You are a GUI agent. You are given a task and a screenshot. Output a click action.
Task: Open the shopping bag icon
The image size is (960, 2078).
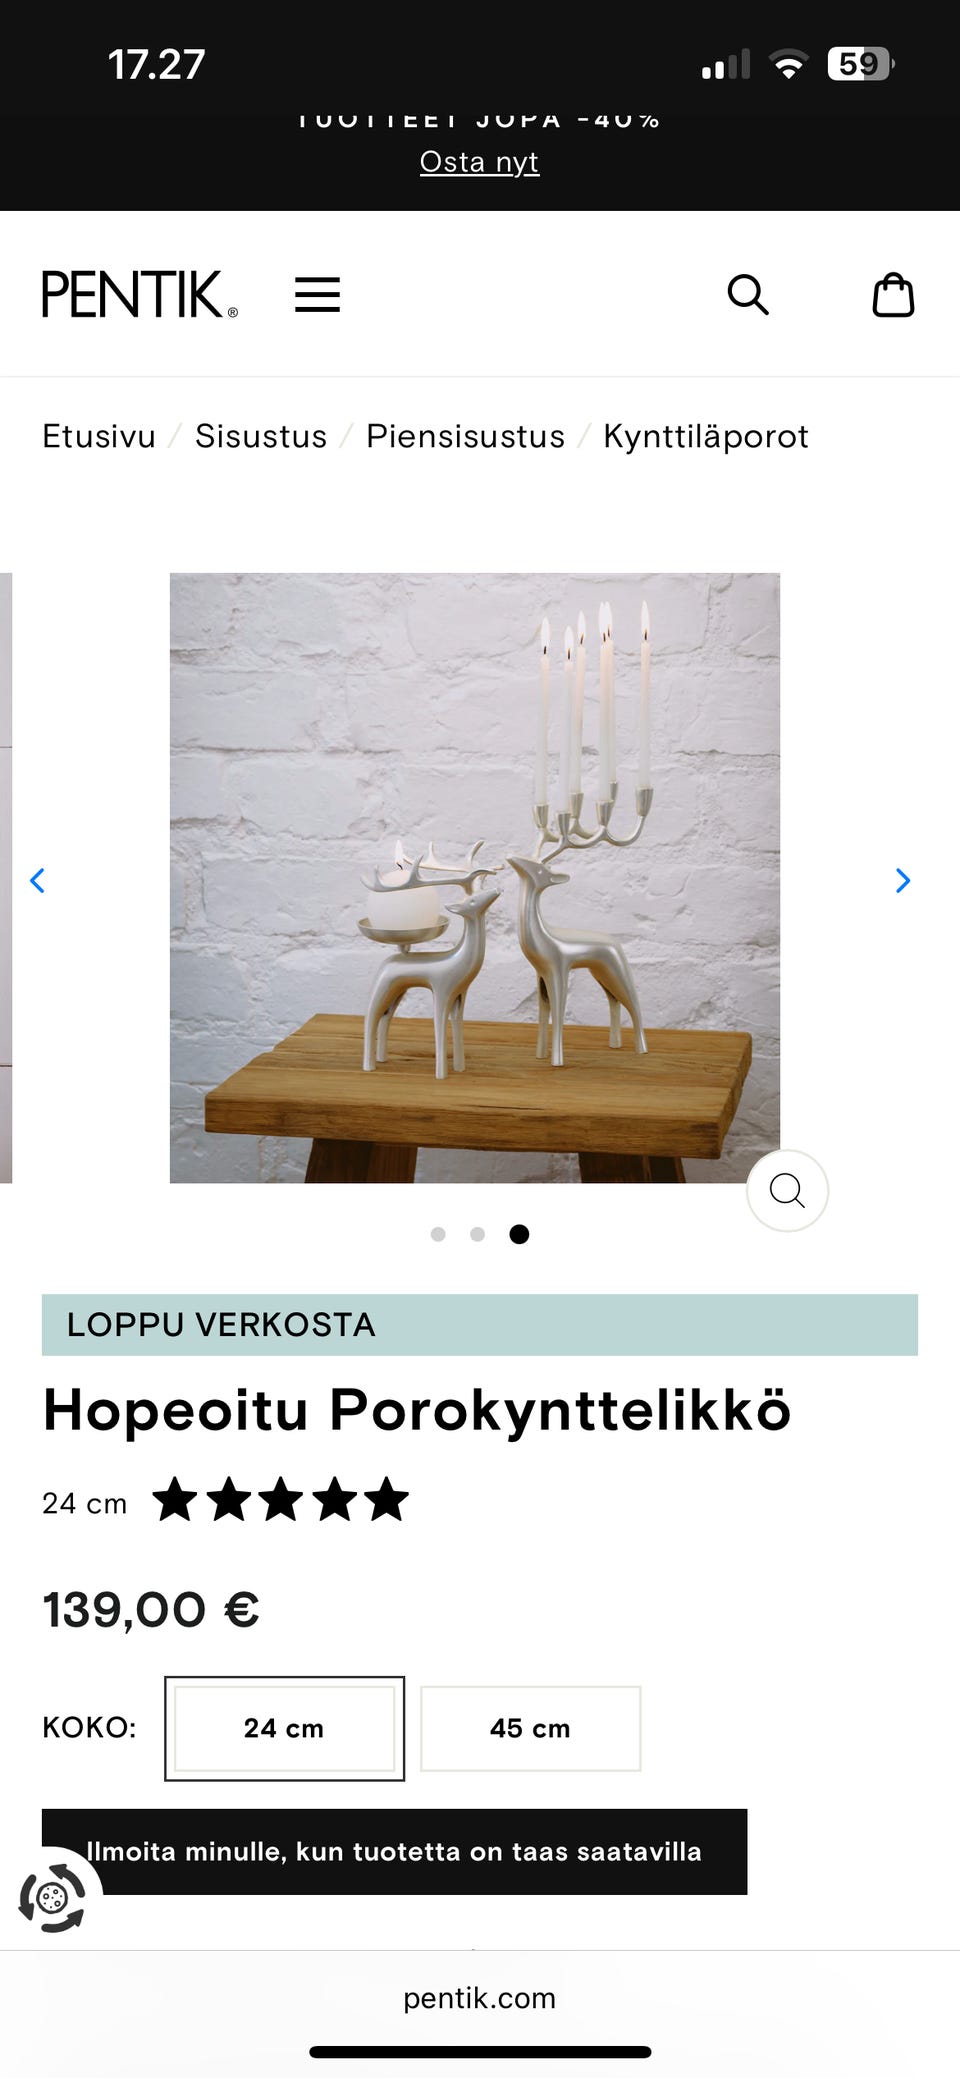pyautogui.click(x=893, y=295)
